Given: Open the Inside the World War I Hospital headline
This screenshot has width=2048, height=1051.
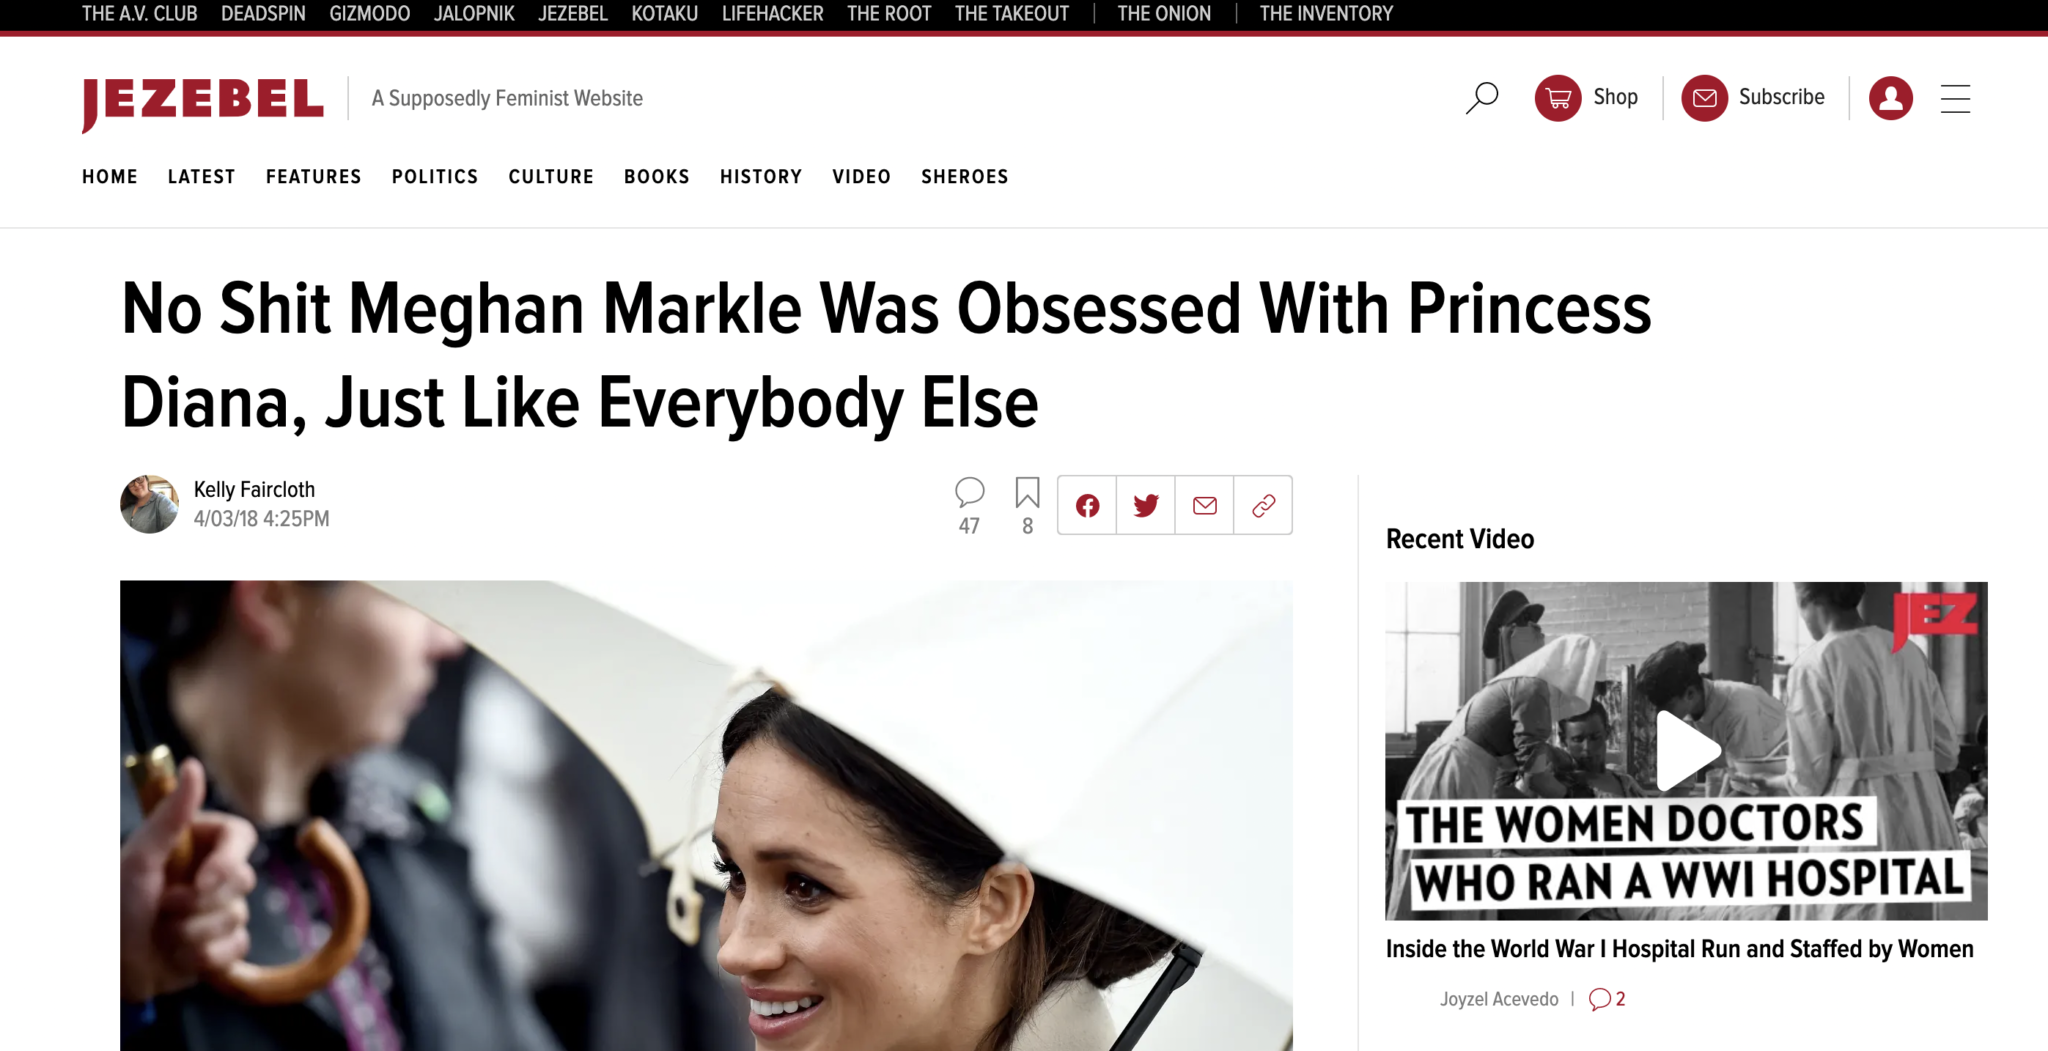Looking at the screenshot, I should click(1679, 949).
